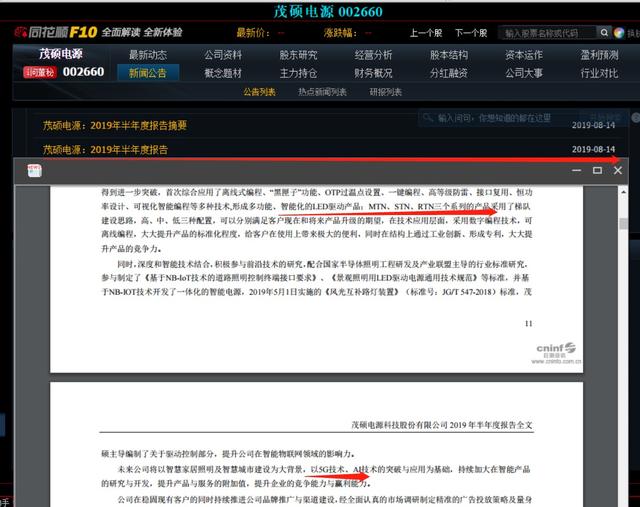This screenshot has width=640, height=507.
Task: Open the 经营分析 tab
Action: [373, 55]
